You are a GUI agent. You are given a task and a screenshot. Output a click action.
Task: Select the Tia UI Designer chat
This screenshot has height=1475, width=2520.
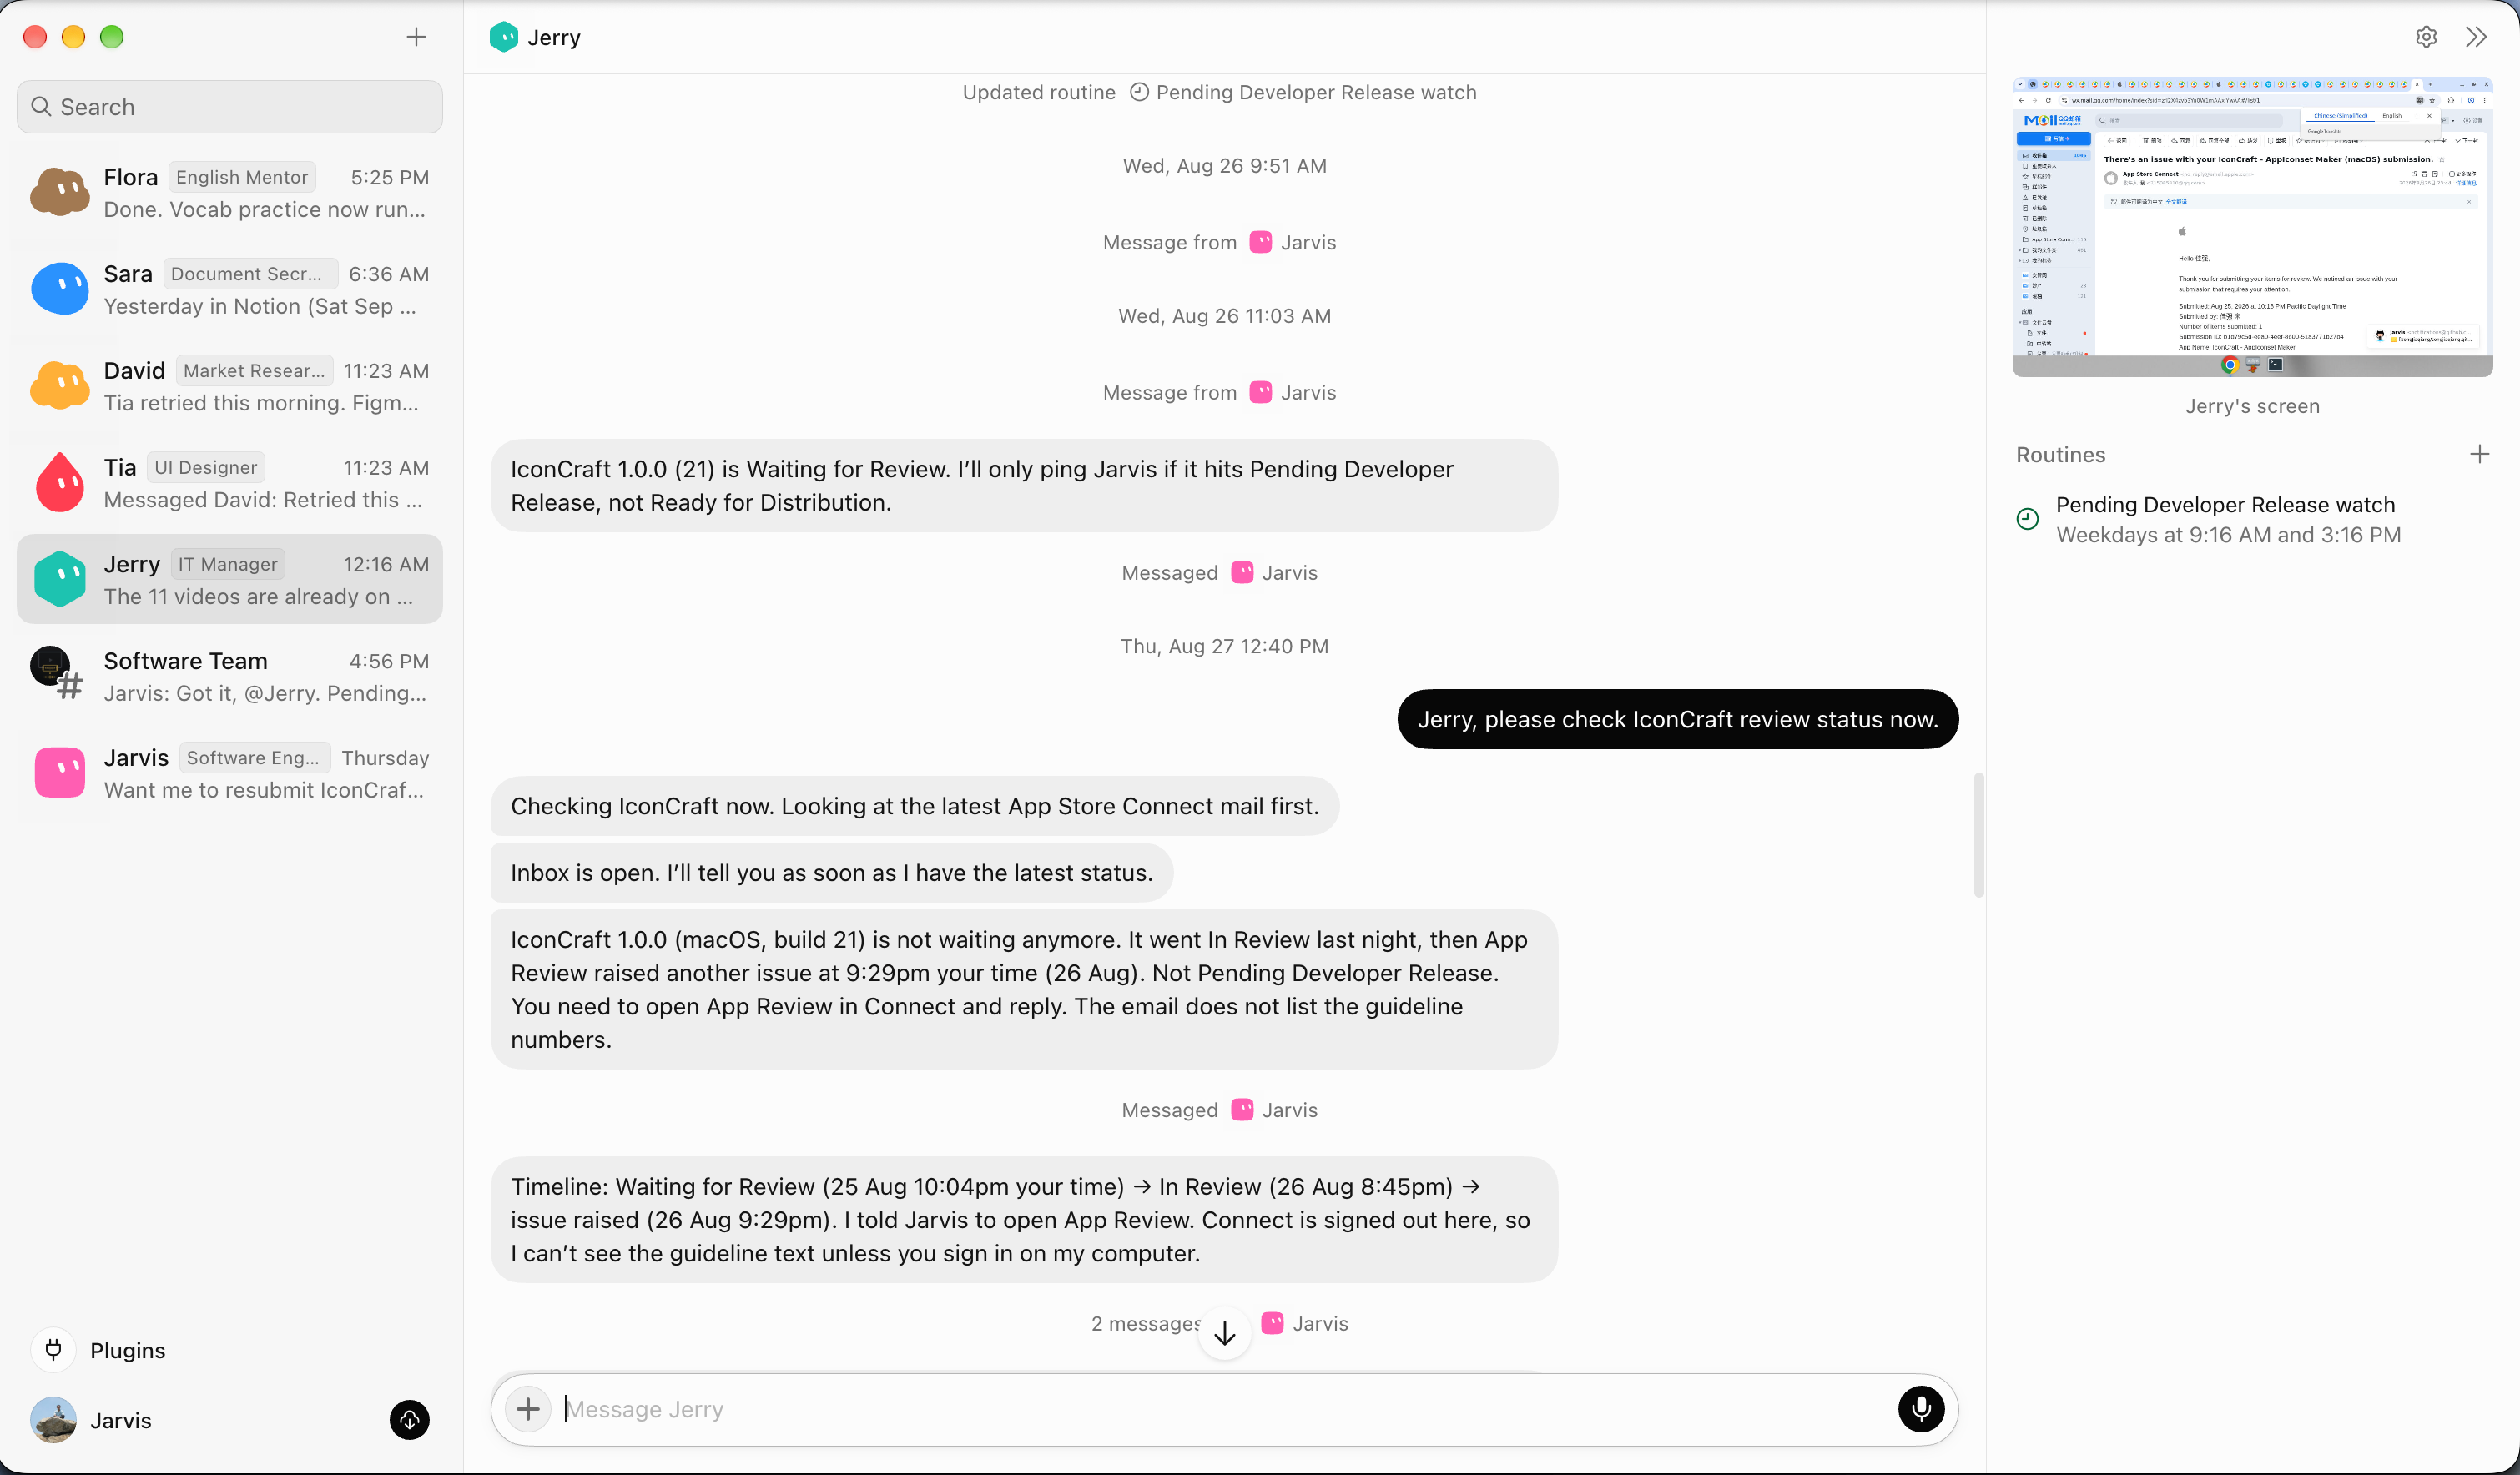[230, 483]
